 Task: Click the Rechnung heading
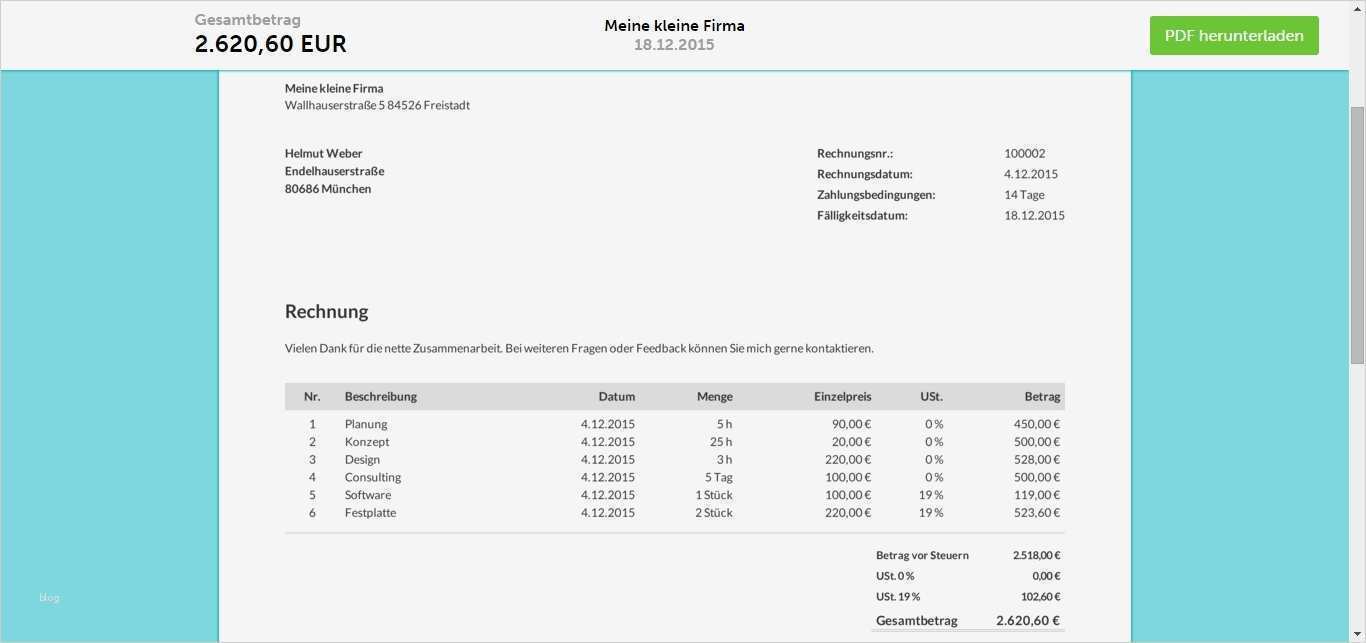coord(327,312)
